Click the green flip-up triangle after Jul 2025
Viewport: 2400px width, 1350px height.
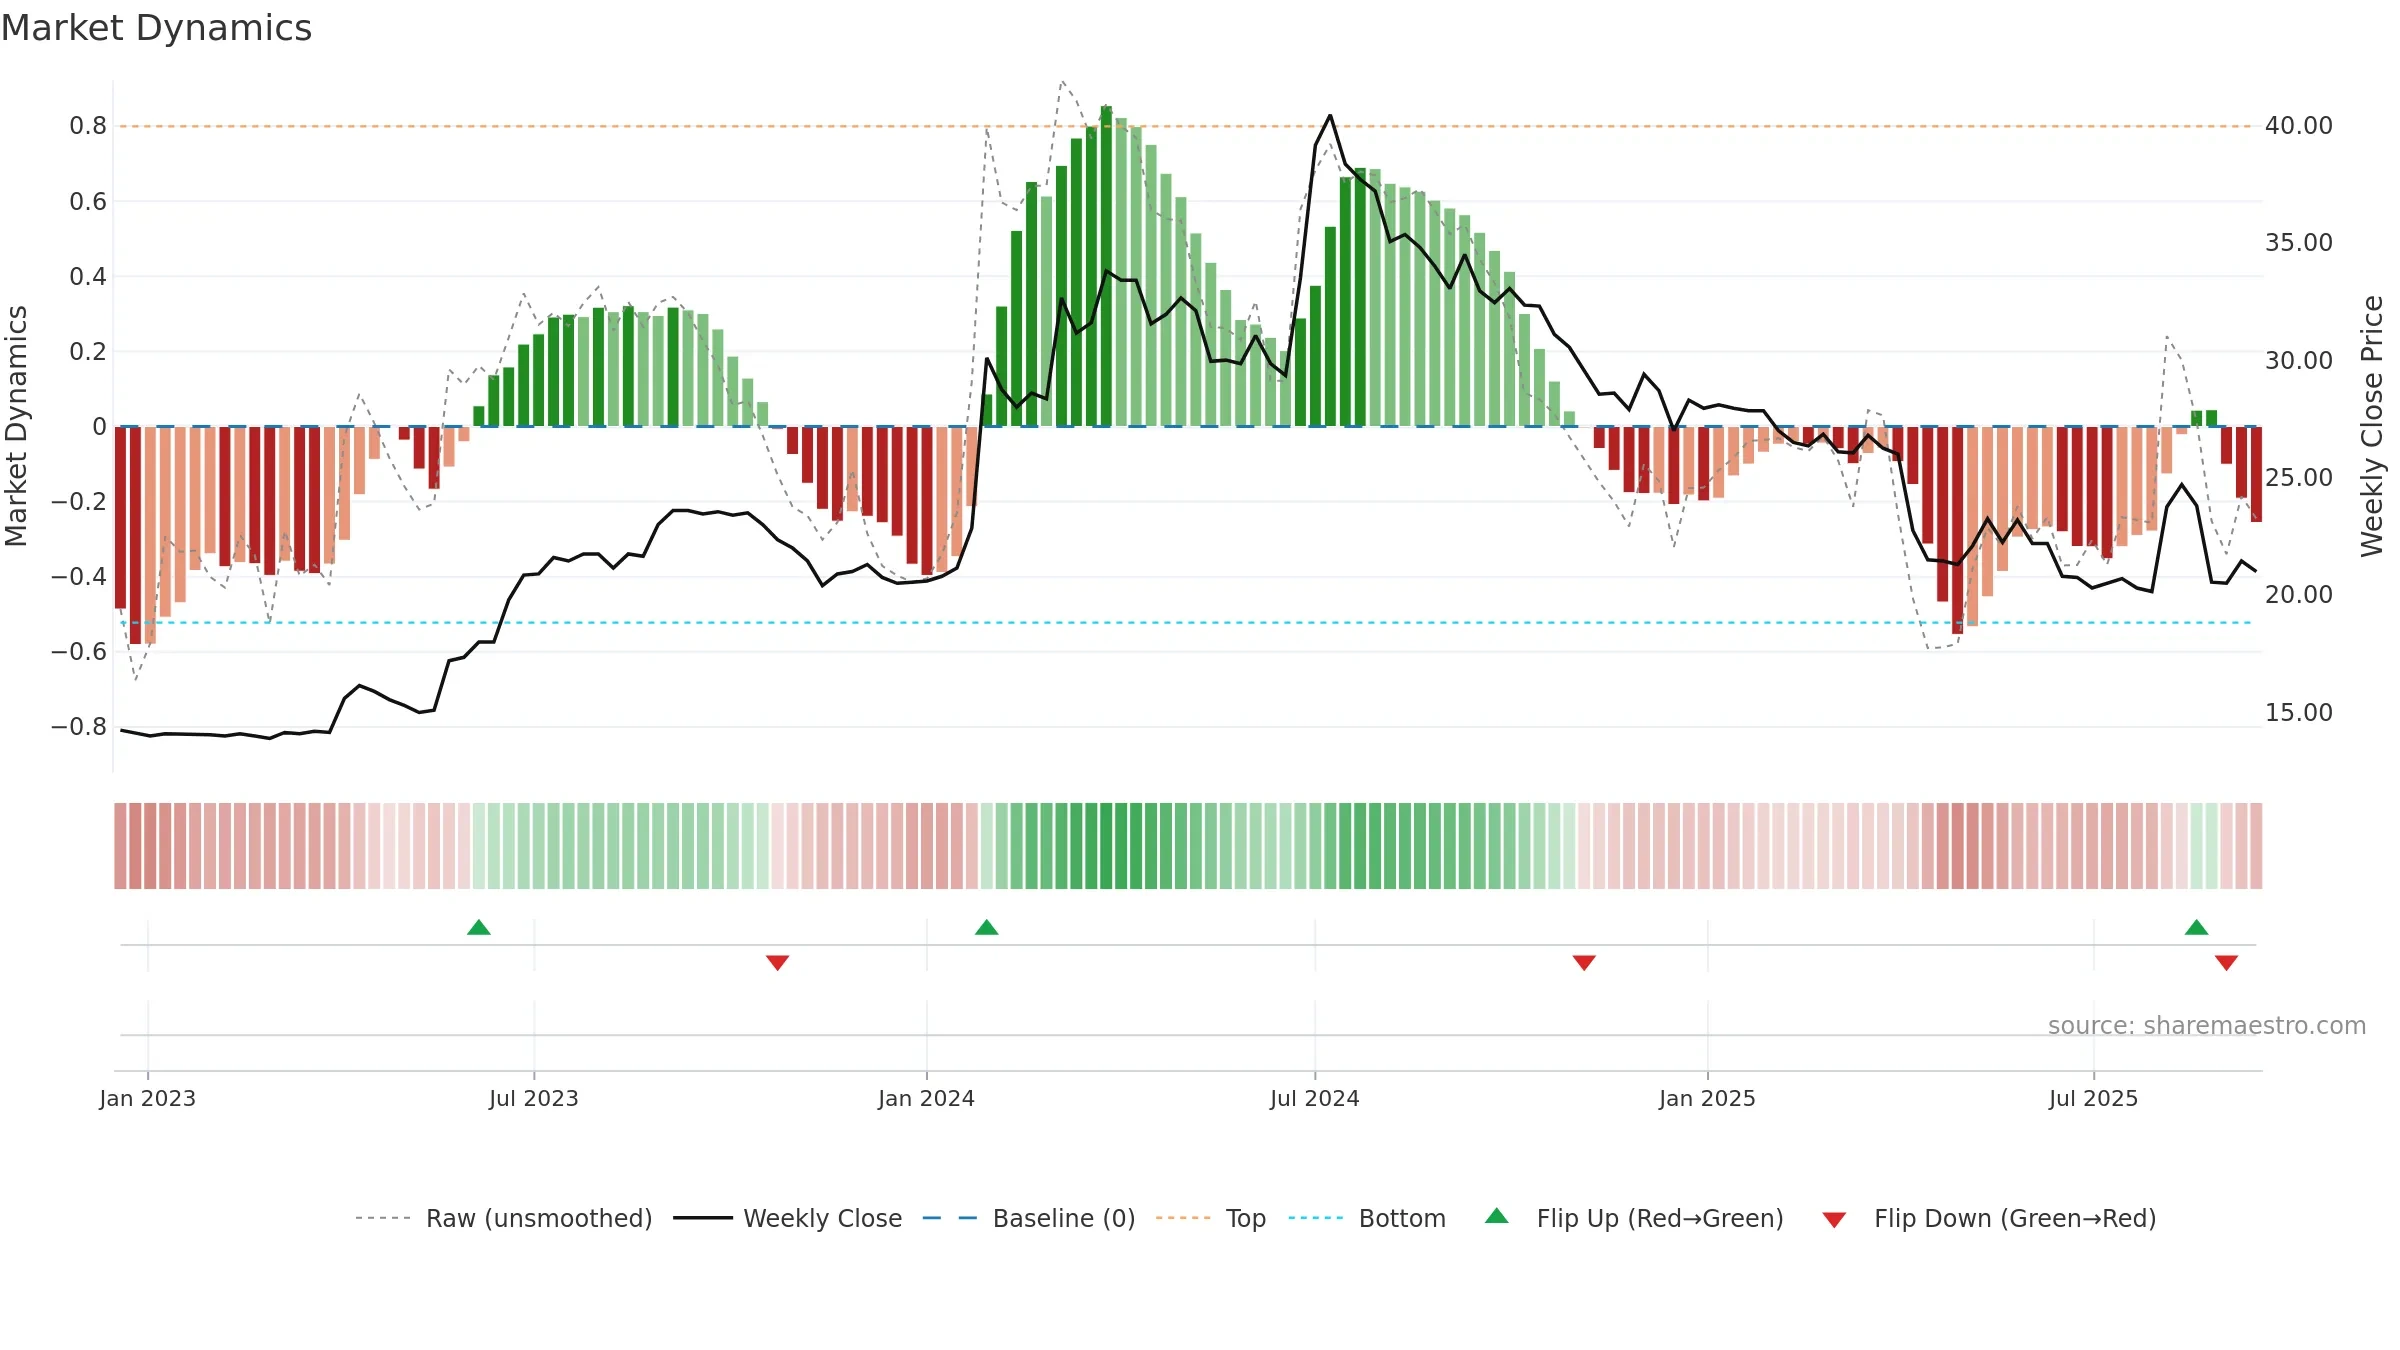[2197, 927]
